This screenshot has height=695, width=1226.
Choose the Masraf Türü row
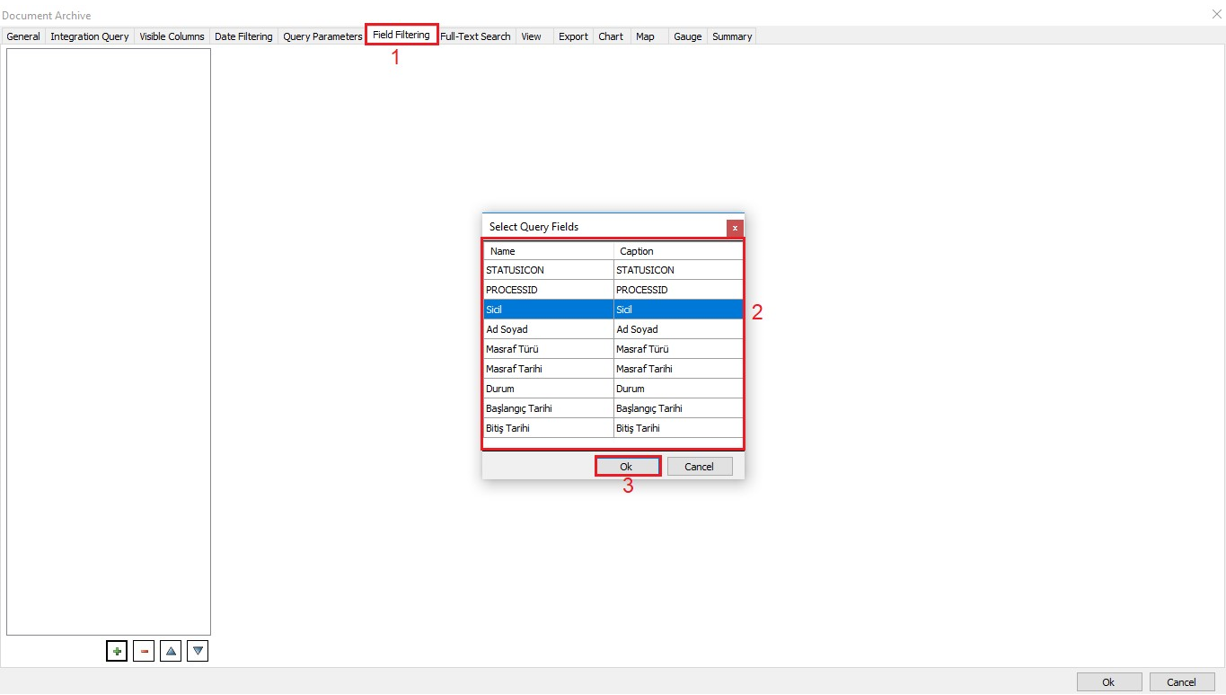coord(548,349)
